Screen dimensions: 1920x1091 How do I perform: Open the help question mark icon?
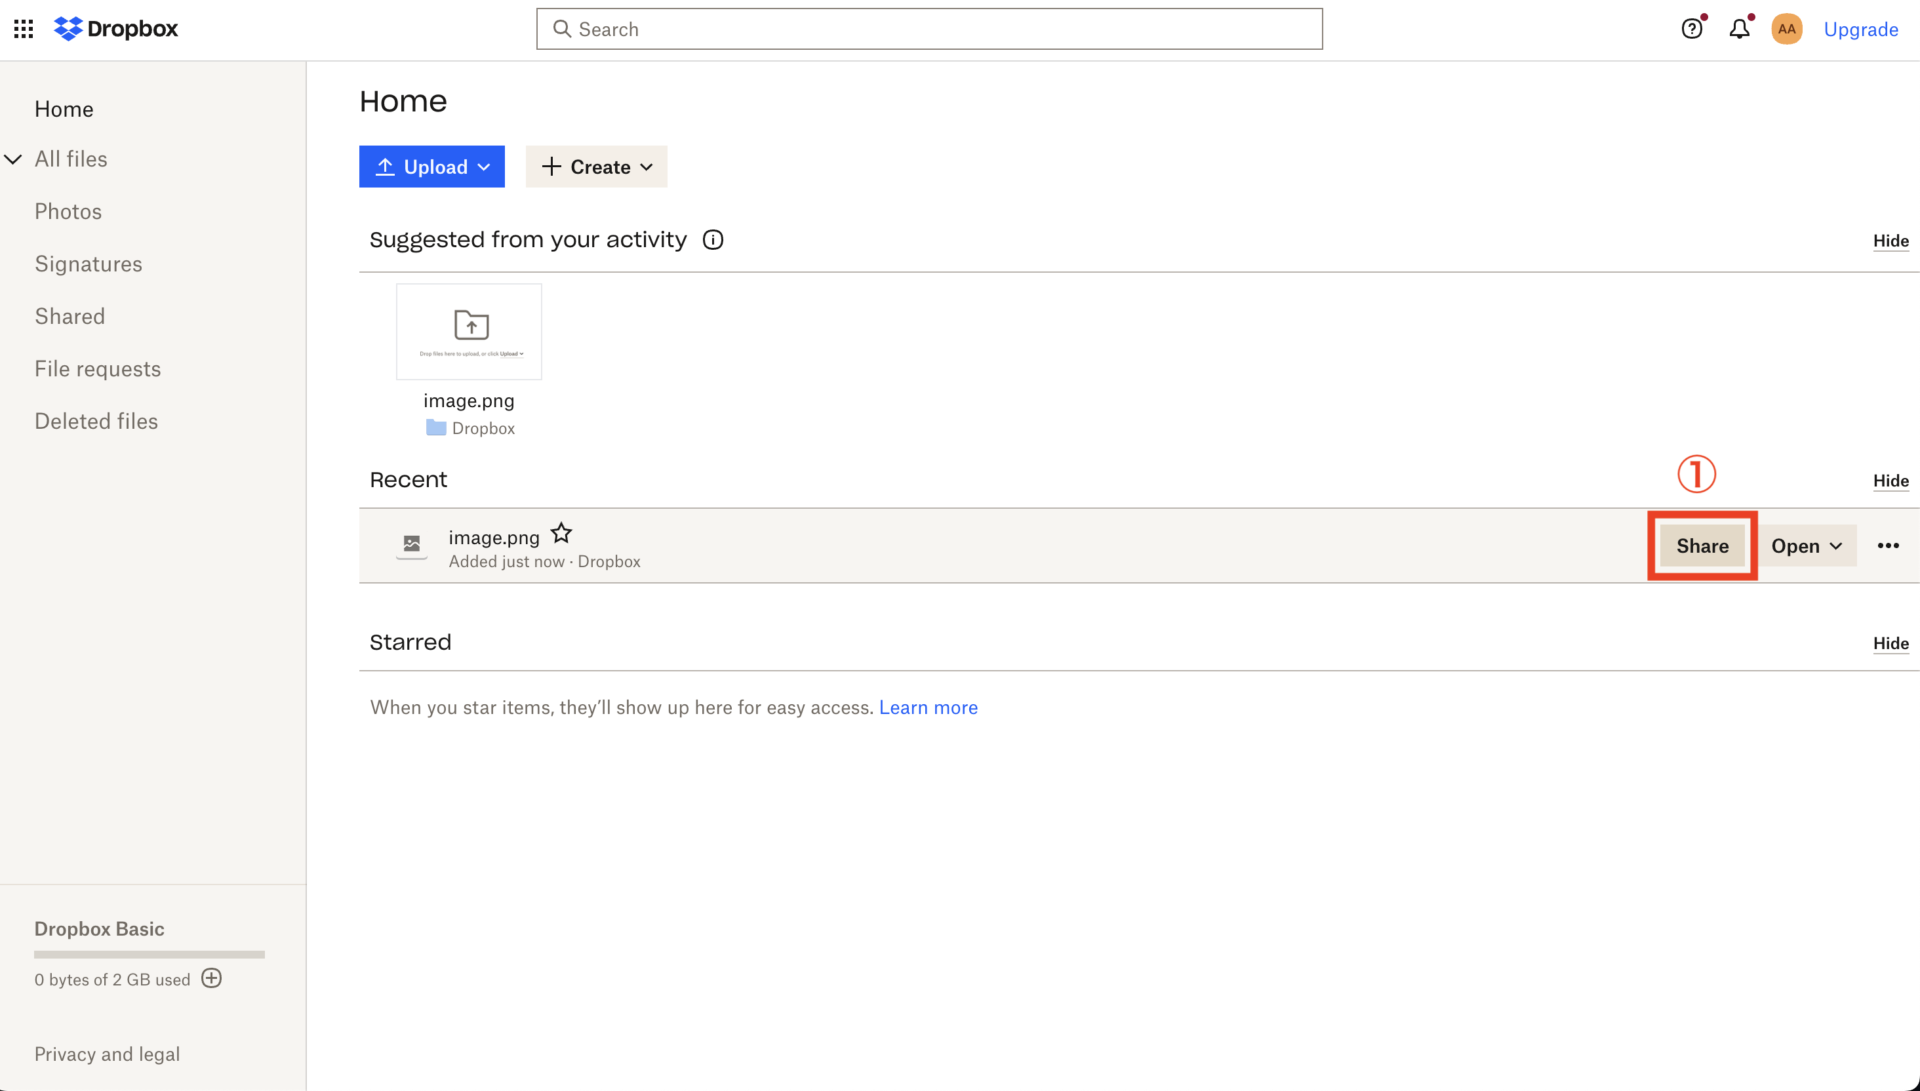[1691, 29]
